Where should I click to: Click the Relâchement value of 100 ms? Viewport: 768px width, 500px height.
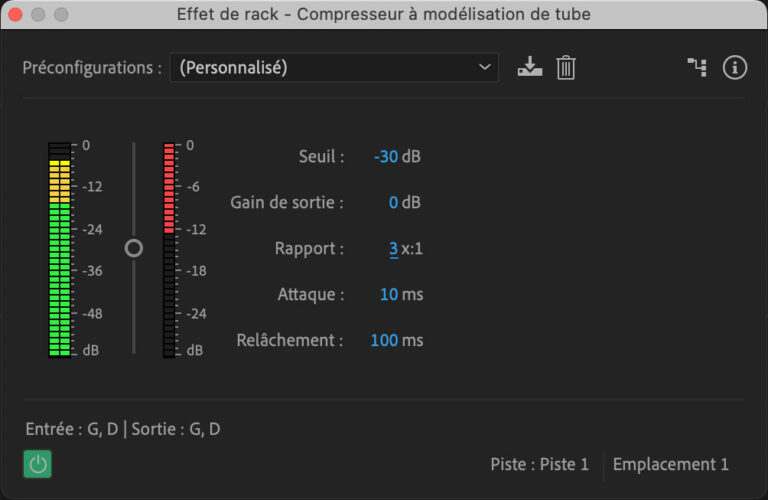click(x=384, y=340)
